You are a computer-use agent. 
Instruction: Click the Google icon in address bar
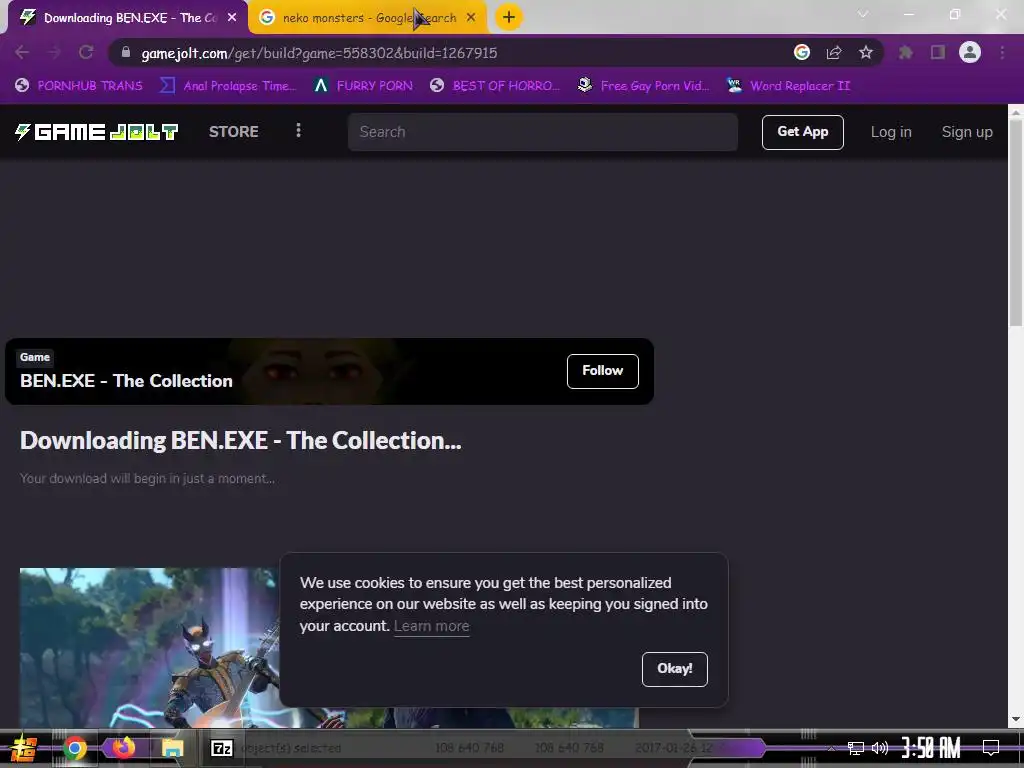[x=802, y=52]
